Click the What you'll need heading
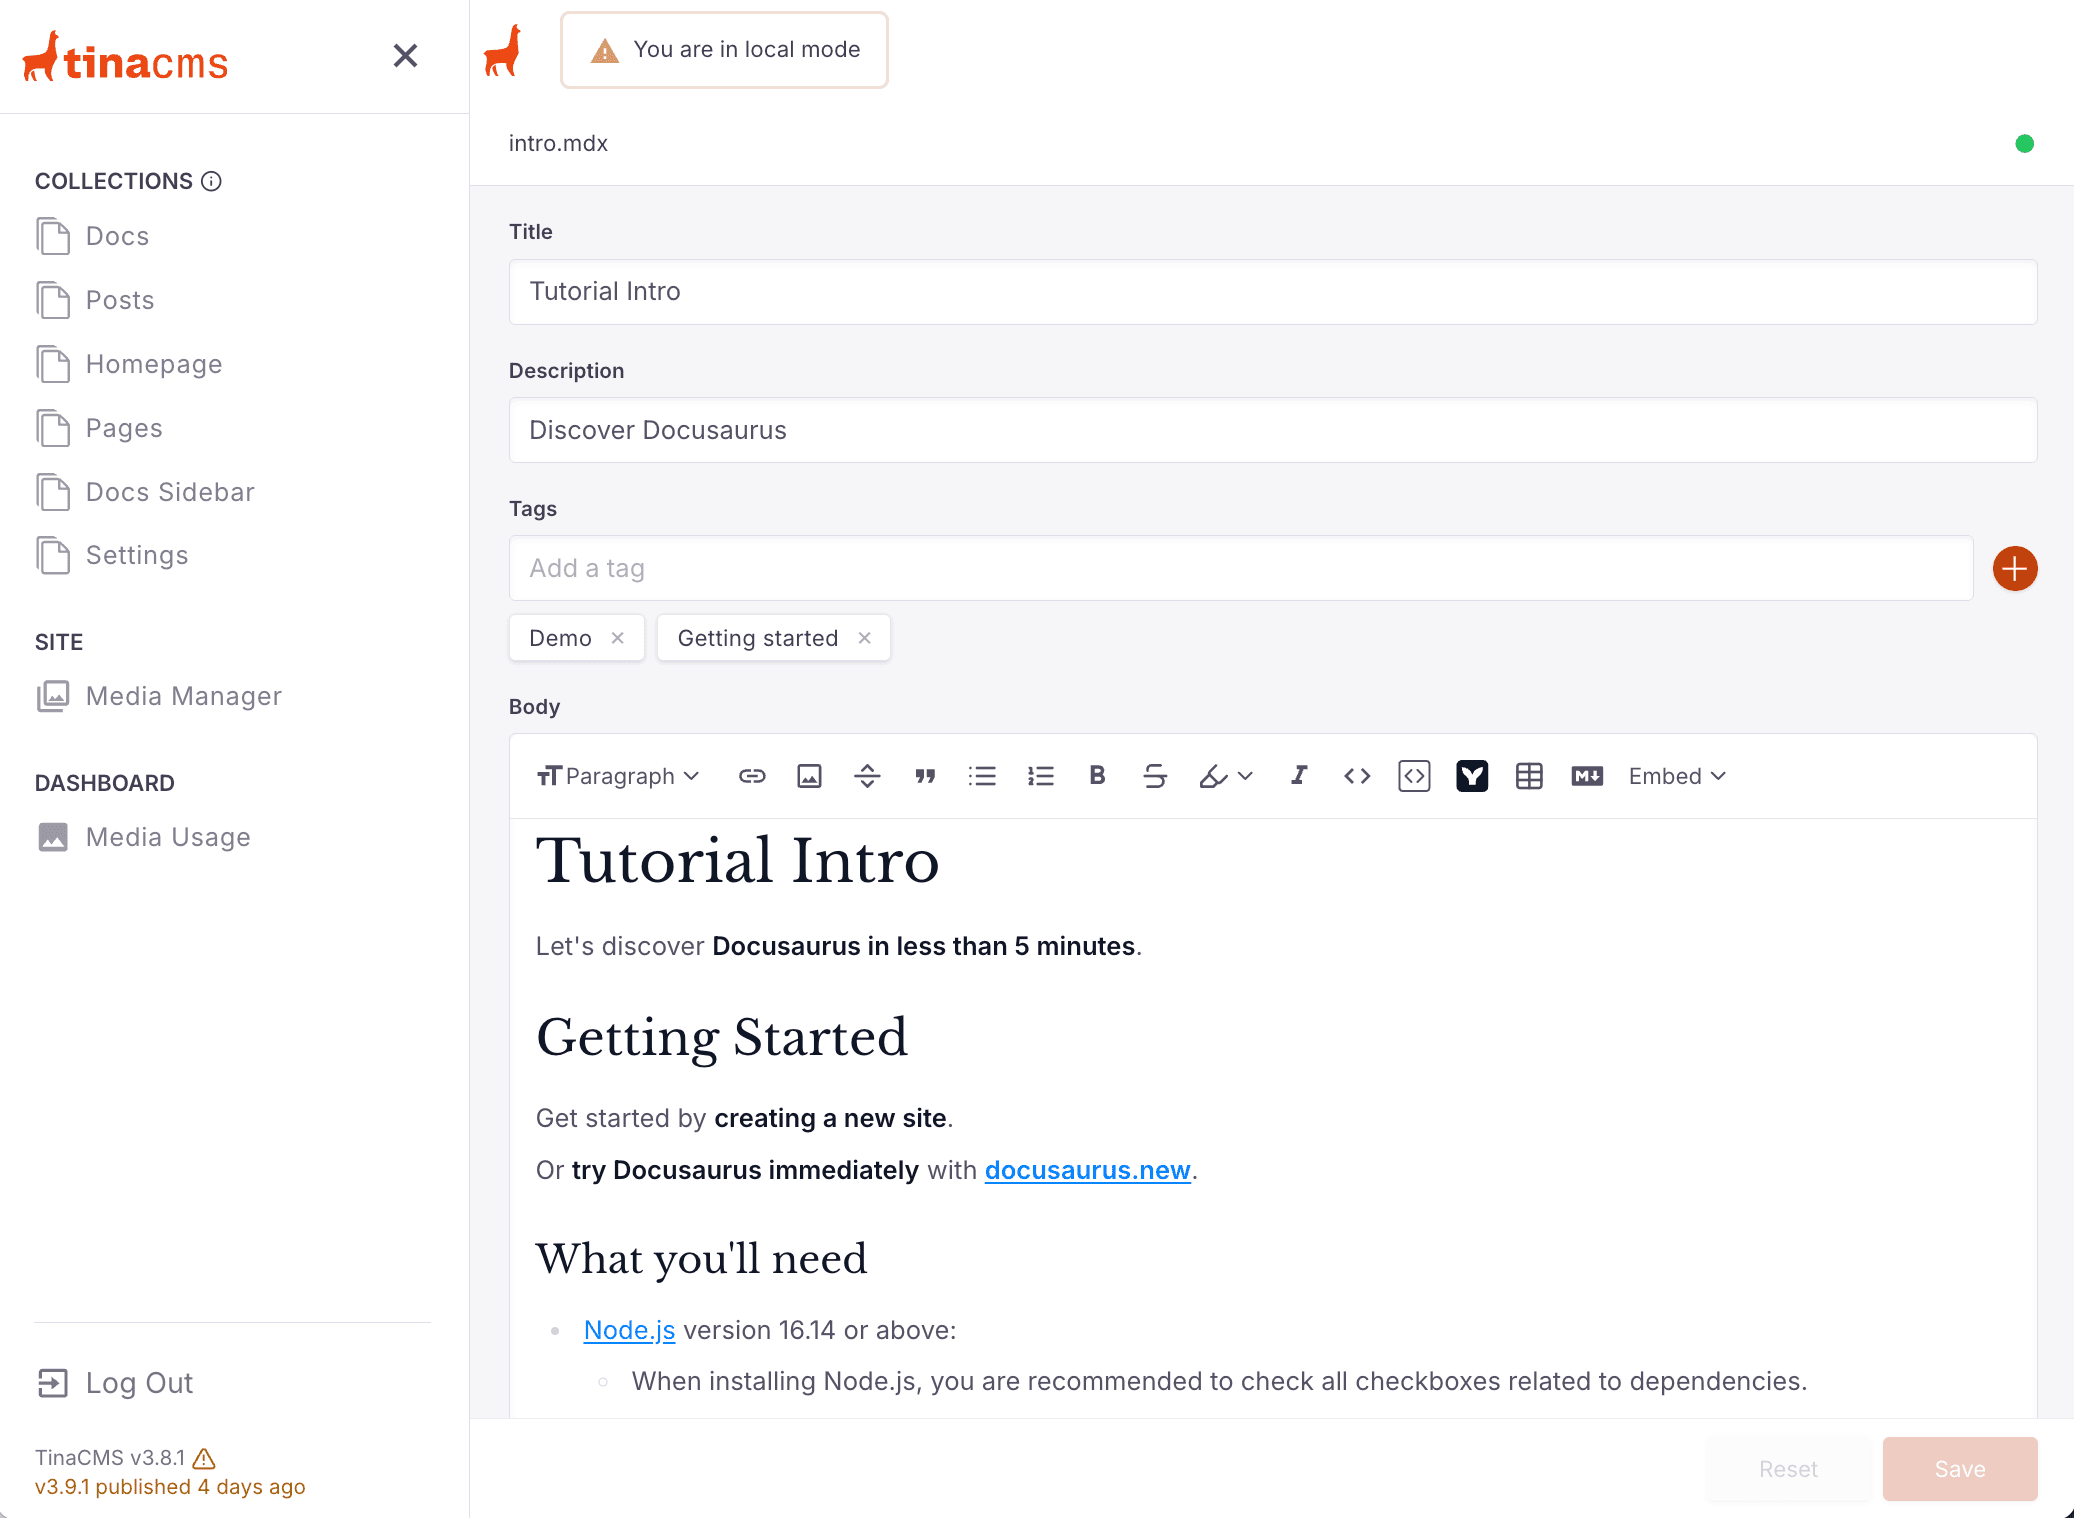2074x1518 pixels. [701, 1259]
